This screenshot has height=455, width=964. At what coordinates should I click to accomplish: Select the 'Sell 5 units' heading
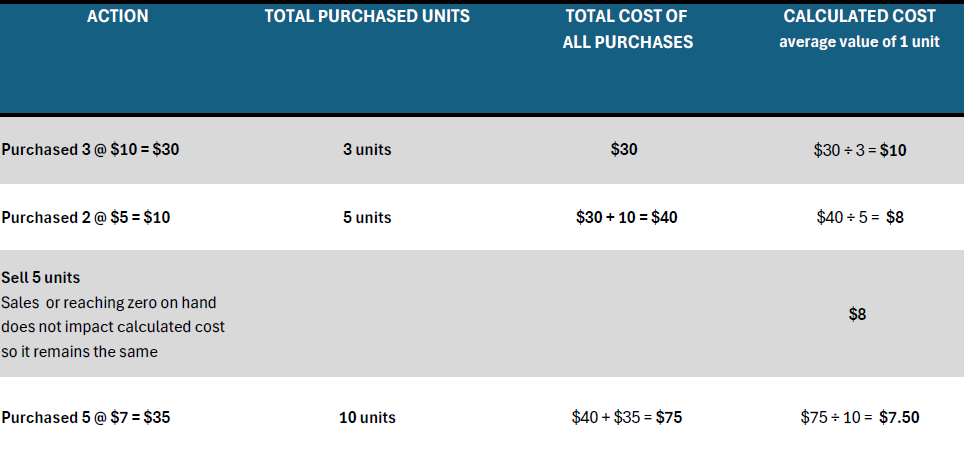tap(41, 277)
